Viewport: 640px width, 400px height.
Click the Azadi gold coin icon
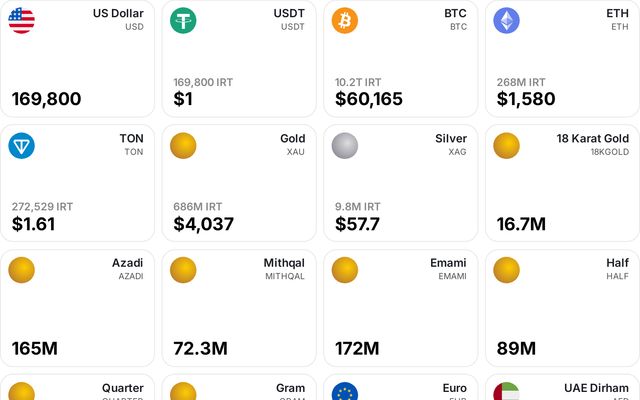(x=22, y=270)
